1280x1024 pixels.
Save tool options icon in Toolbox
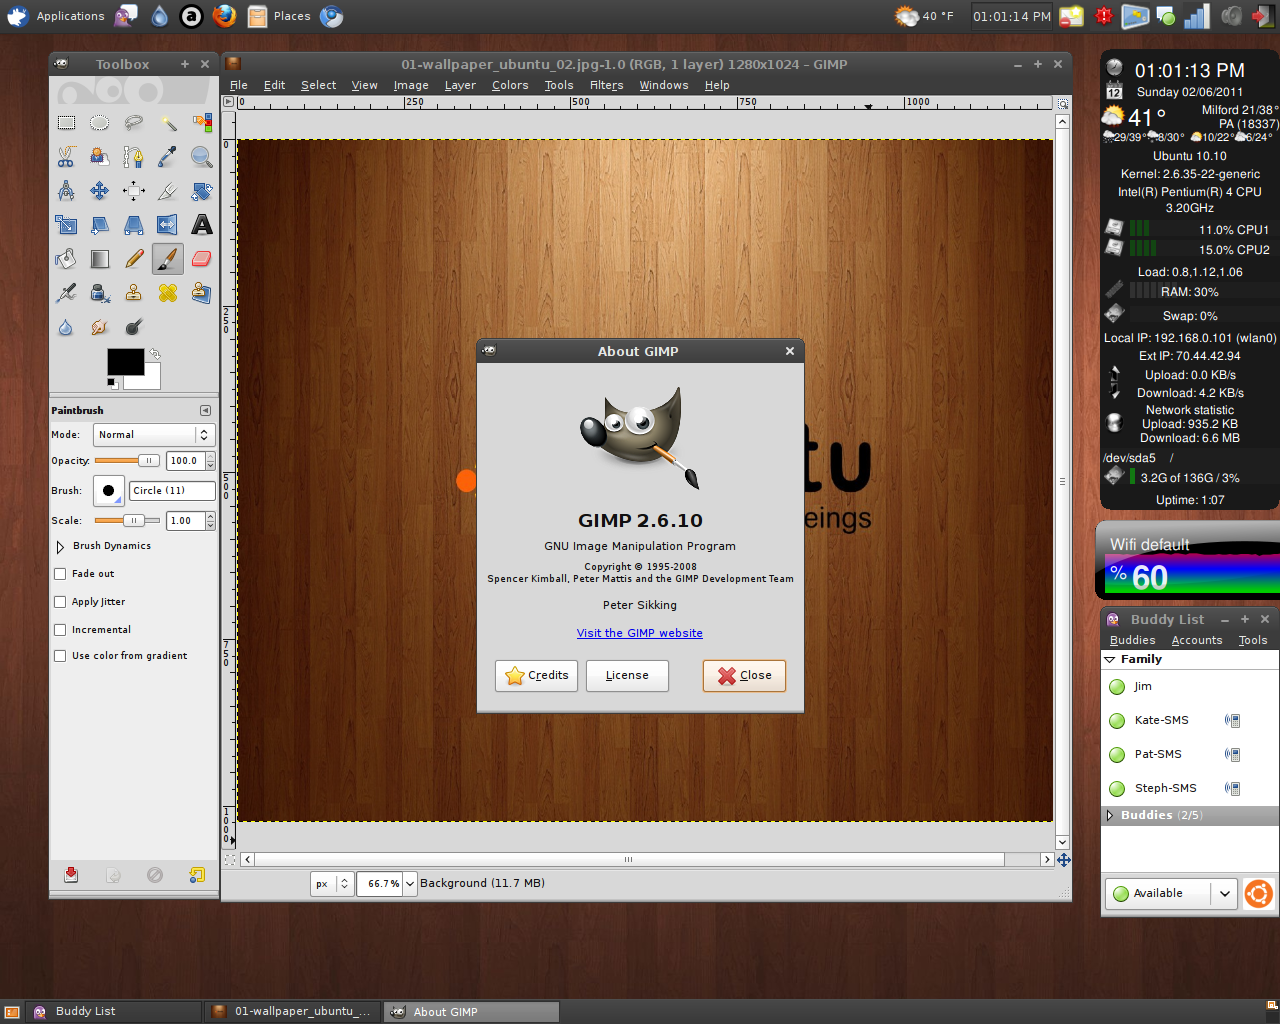click(x=71, y=875)
